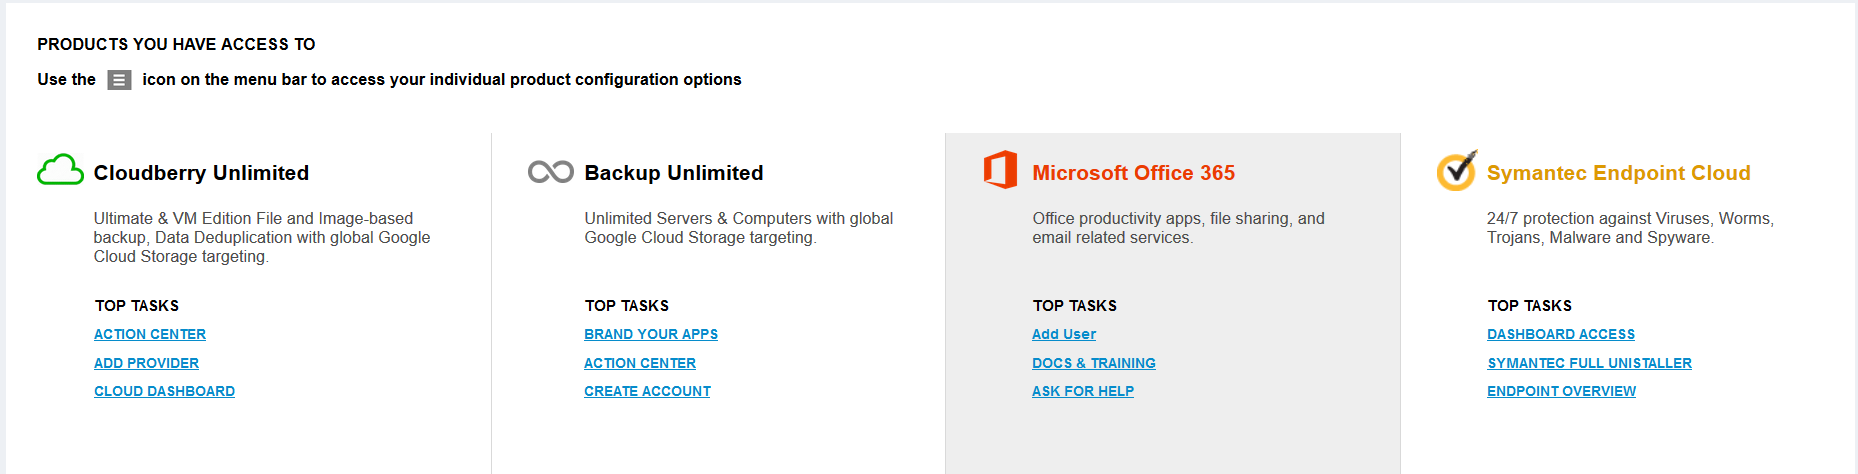Click the Ask For Help link
The image size is (1858, 474).
(1083, 391)
